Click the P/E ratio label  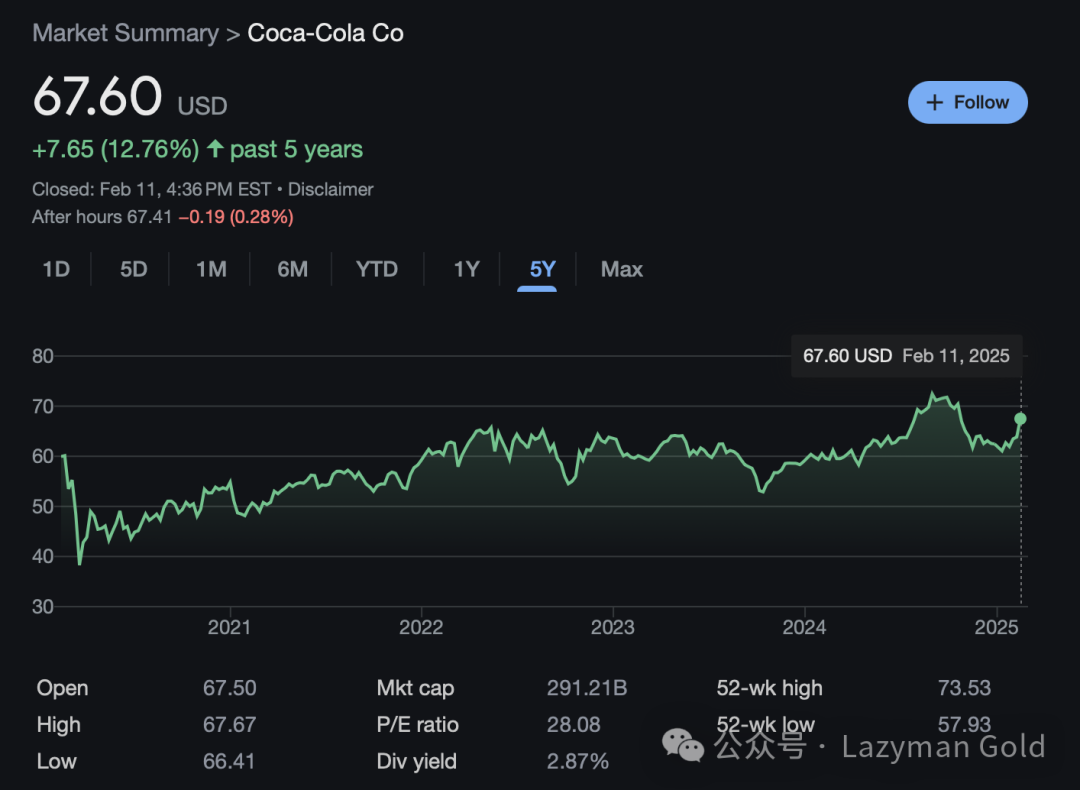417,725
